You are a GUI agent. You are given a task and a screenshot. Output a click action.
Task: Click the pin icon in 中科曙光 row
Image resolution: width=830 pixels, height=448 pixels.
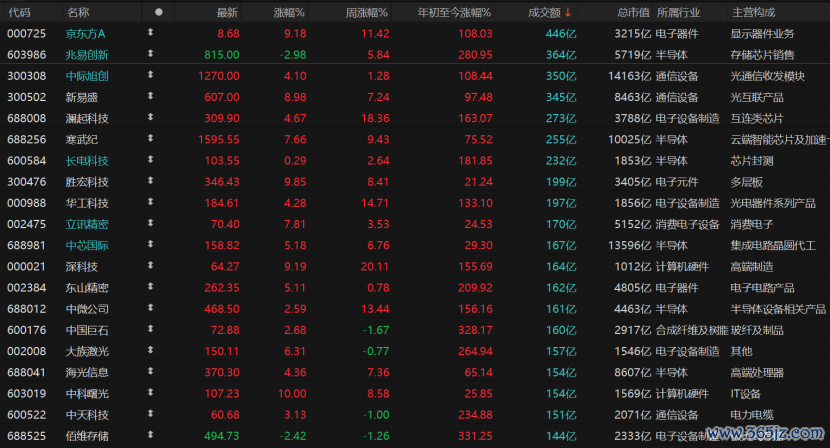(150, 392)
